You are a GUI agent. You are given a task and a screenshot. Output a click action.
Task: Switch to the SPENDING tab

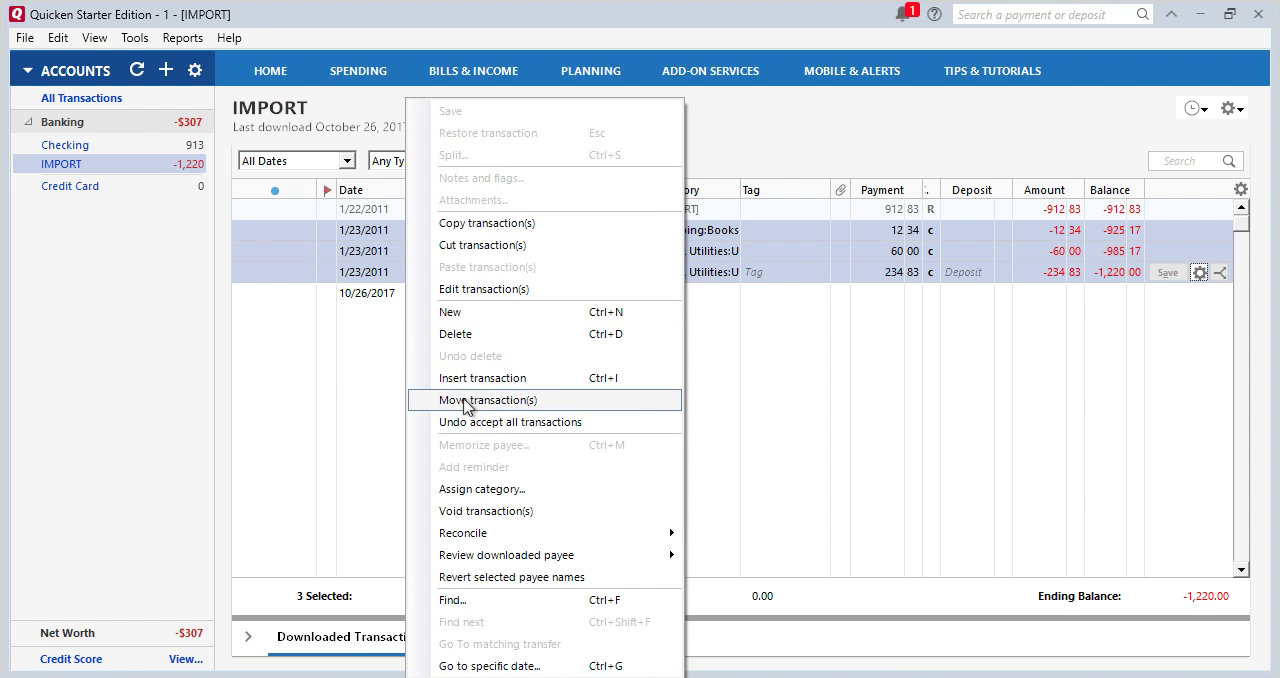tap(358, 71)
